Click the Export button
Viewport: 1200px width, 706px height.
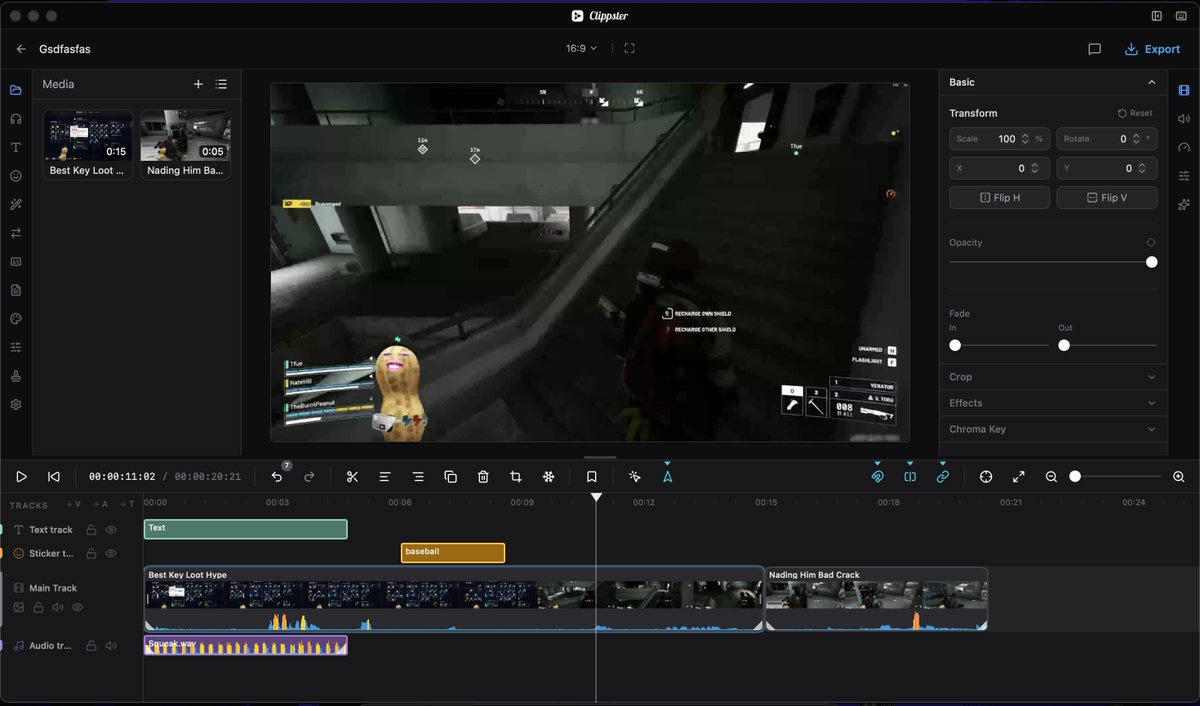1152,49
